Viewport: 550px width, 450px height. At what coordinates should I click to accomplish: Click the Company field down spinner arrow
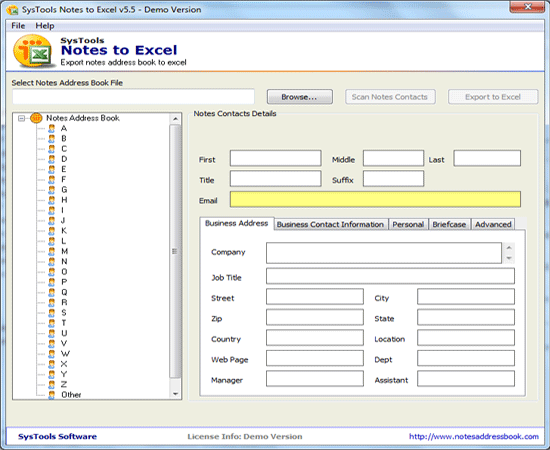click(509, 258)
